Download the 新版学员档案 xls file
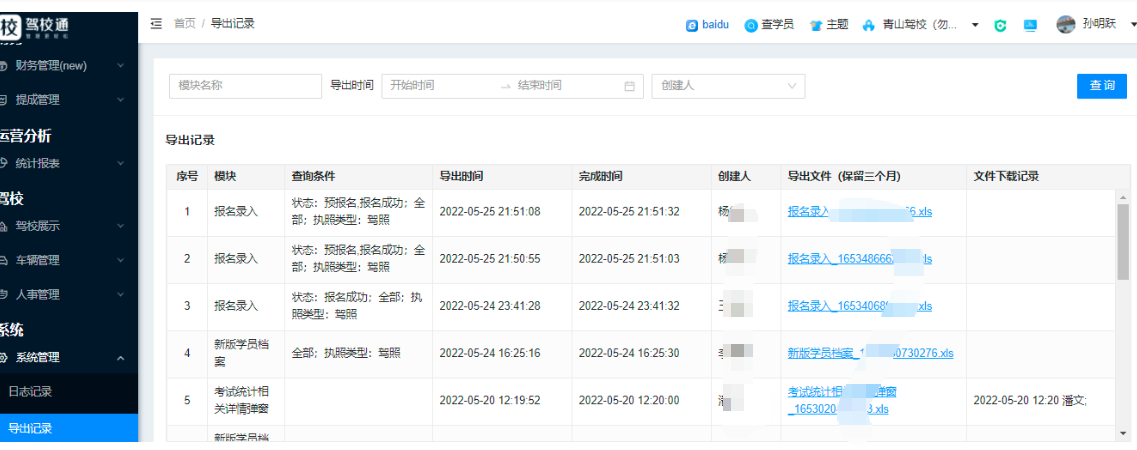This screenshot has width=1137, height=450. (x=871, y=354)
